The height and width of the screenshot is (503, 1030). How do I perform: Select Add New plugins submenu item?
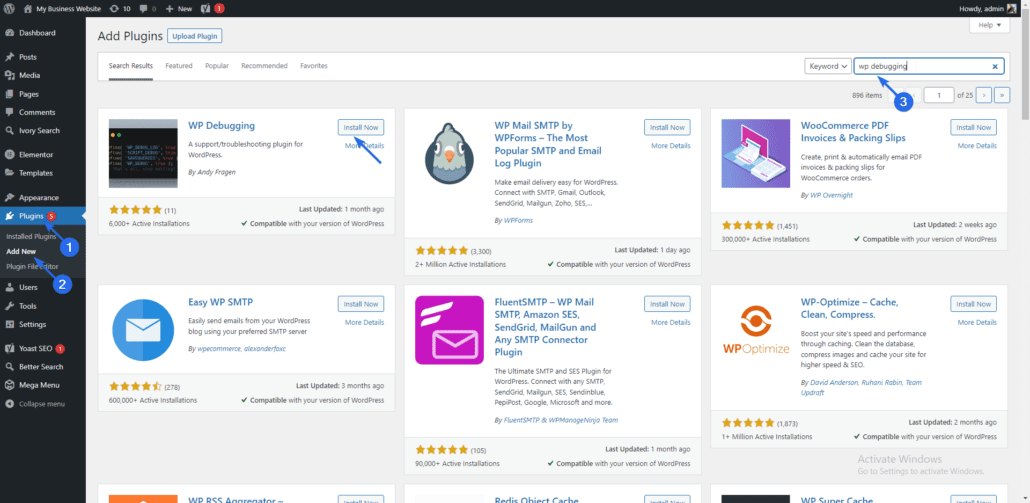21,252
